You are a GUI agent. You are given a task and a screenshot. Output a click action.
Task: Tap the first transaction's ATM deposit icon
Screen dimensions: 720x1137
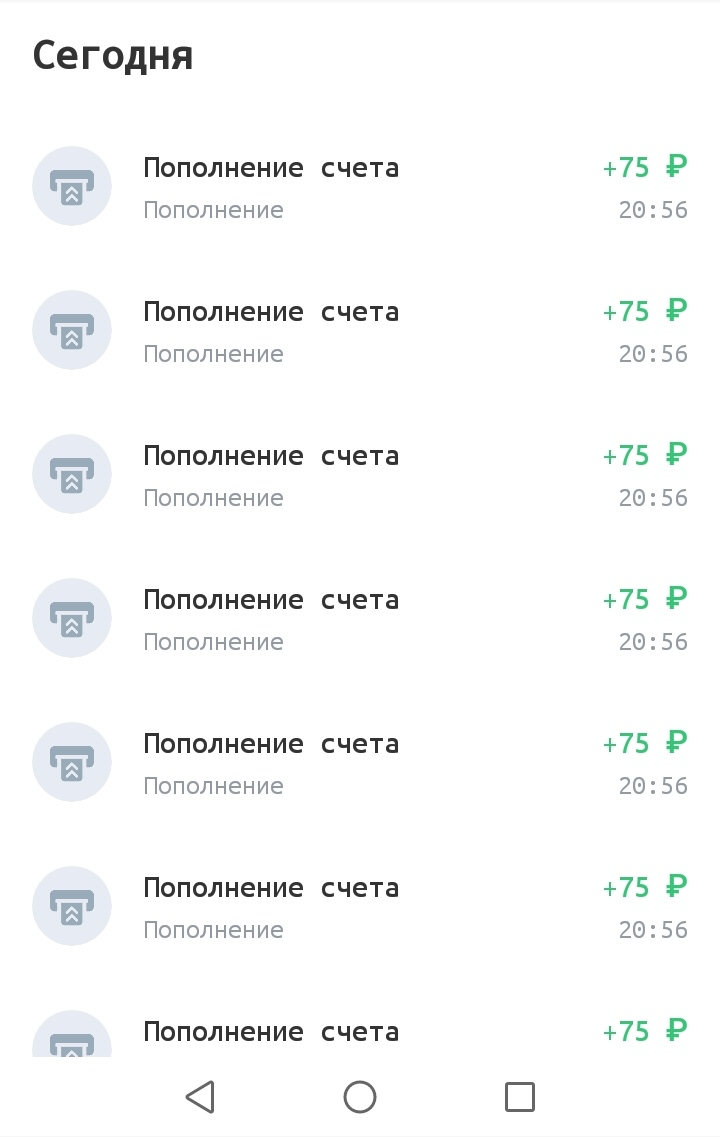click(72, 186)
